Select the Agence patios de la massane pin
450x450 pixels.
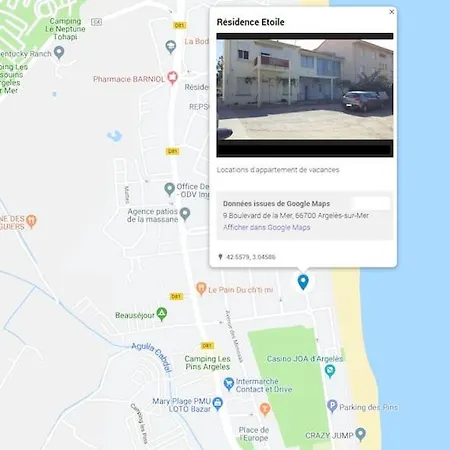pos(185,214)
